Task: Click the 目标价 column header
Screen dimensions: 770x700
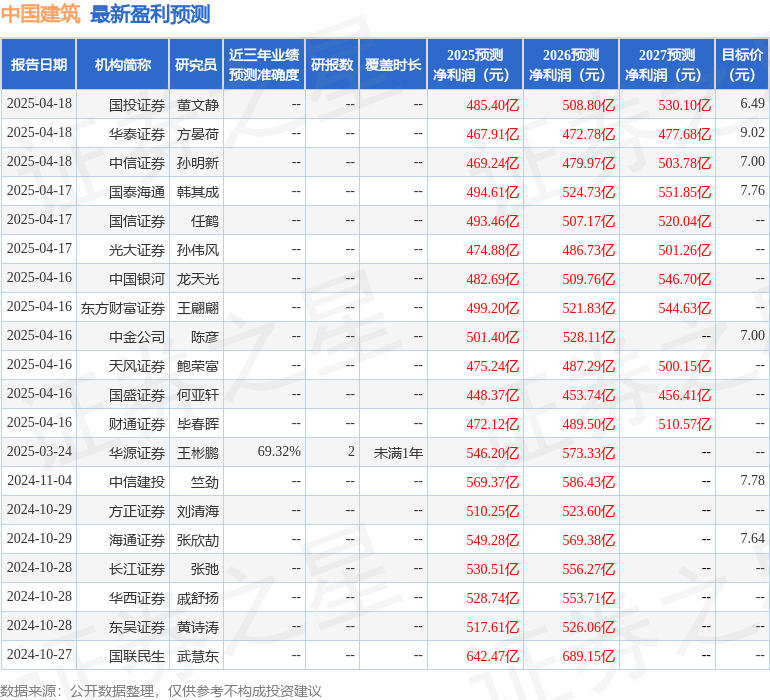Action: pyautogui.click(x=742, y=65)
